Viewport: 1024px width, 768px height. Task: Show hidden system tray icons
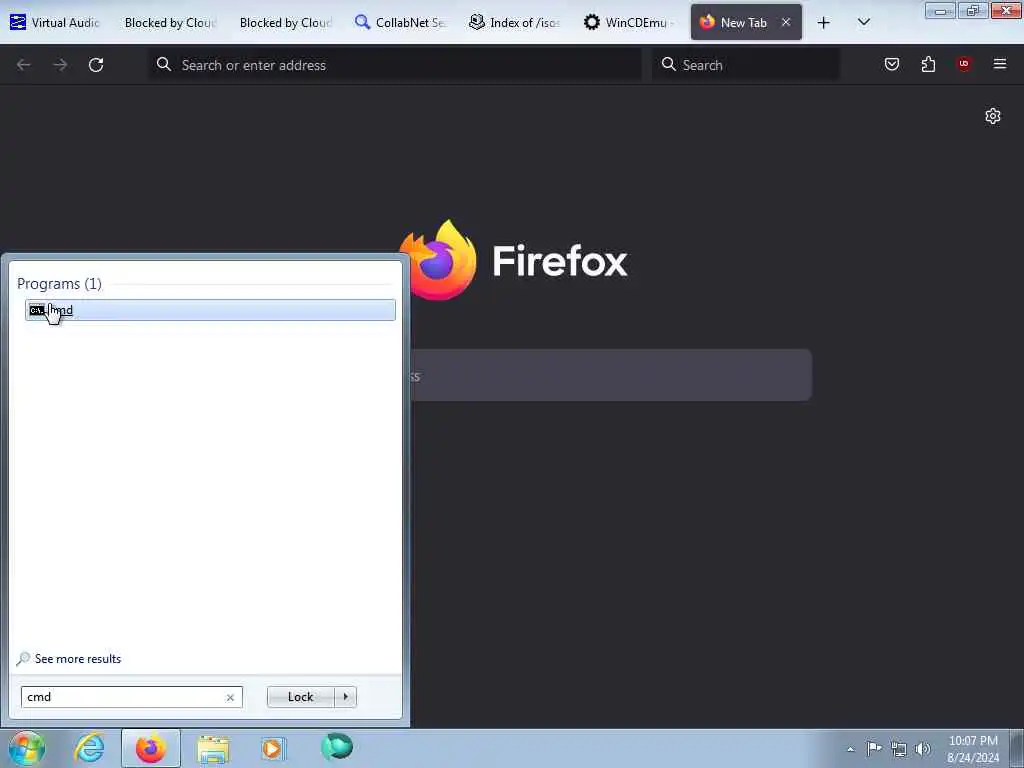coord(850,749)
